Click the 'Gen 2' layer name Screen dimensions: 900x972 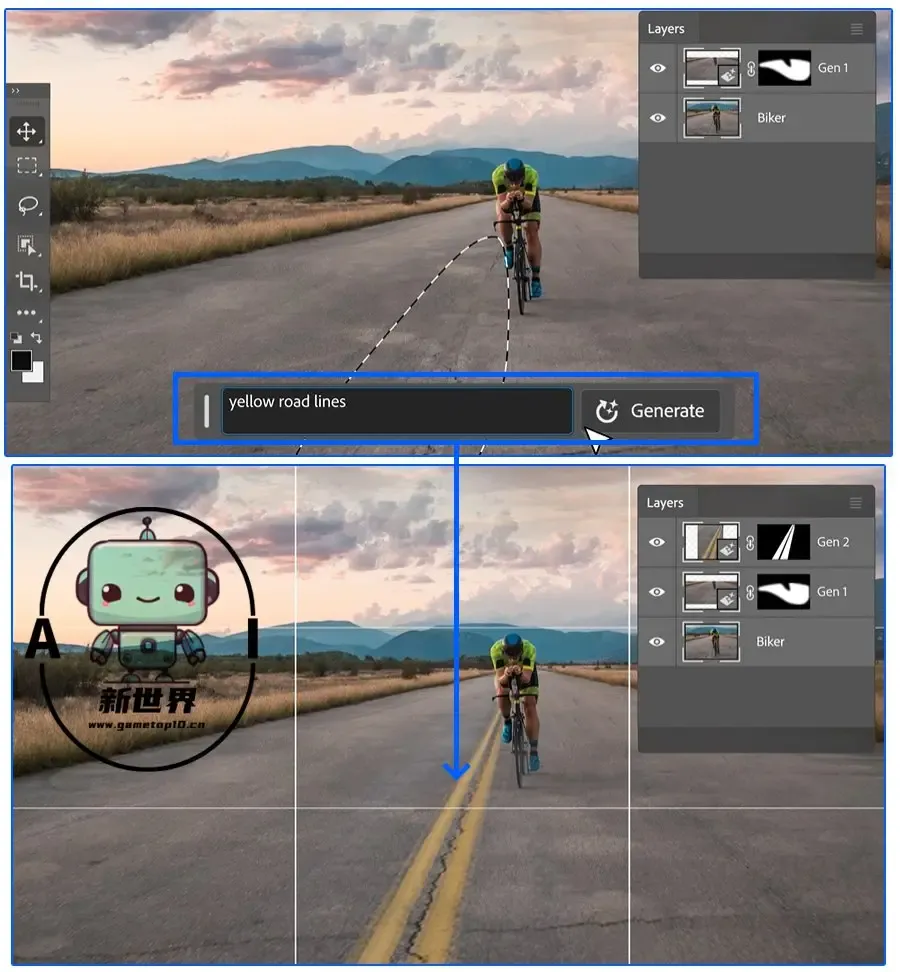(x=832, y=542)
